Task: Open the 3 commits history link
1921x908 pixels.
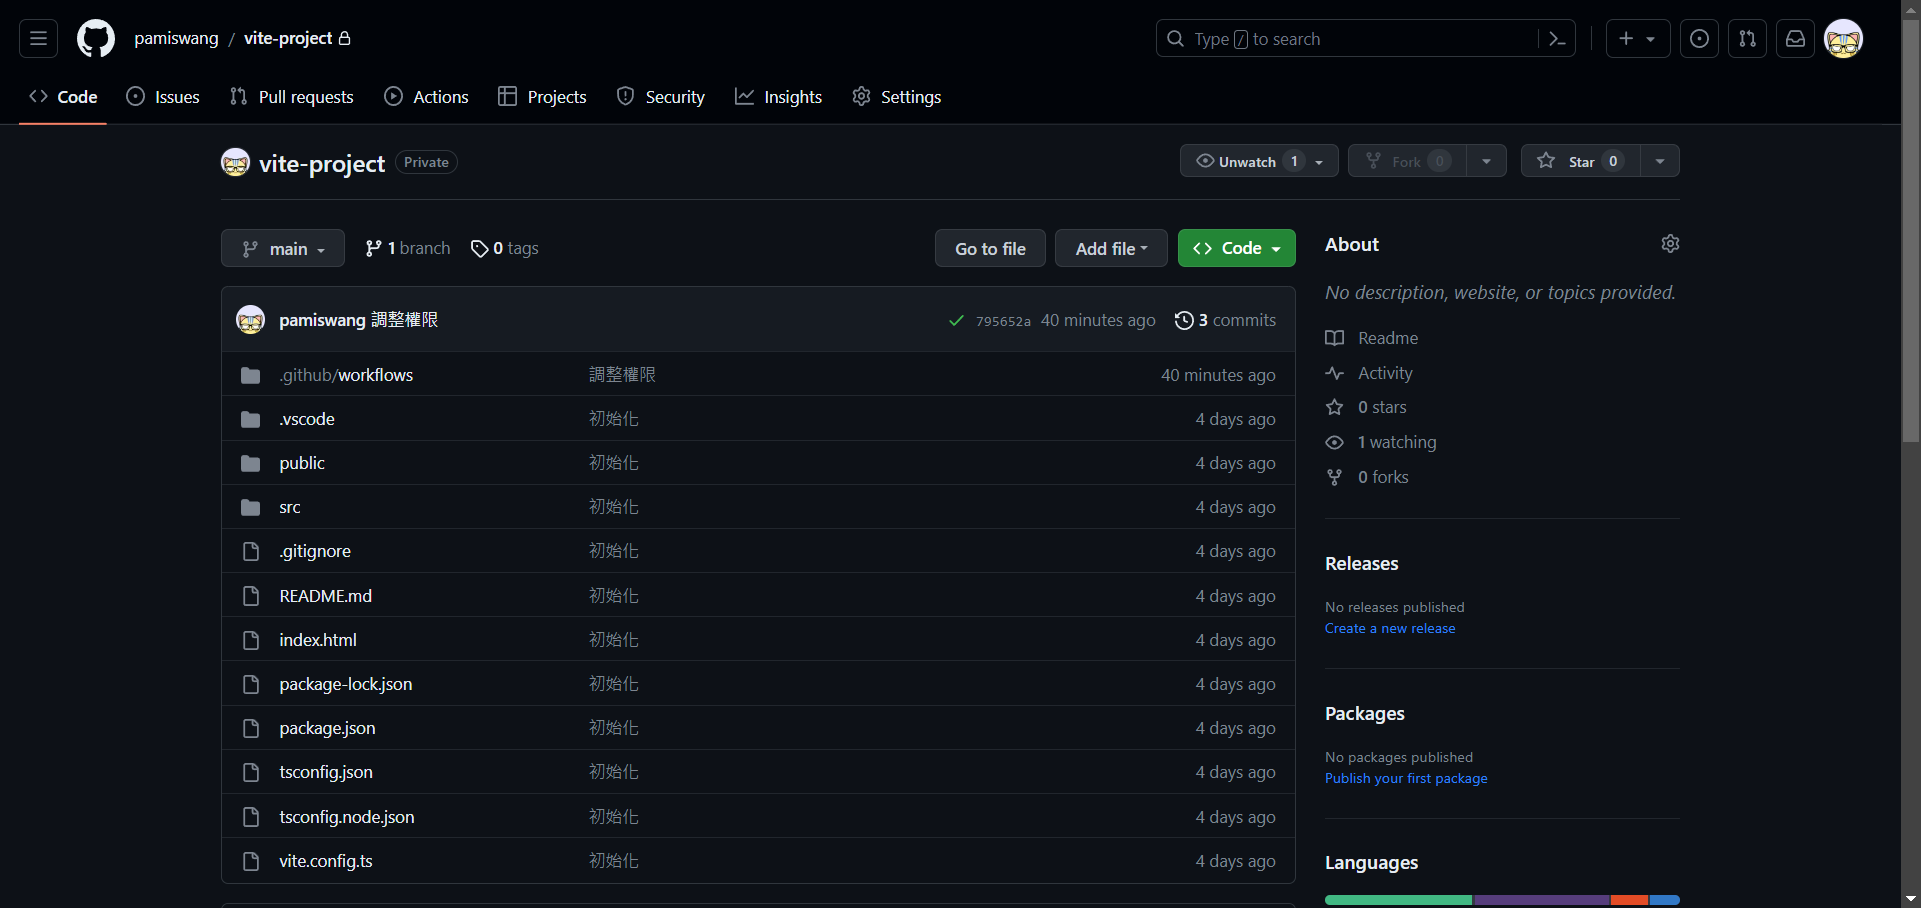Action: 1226,320
